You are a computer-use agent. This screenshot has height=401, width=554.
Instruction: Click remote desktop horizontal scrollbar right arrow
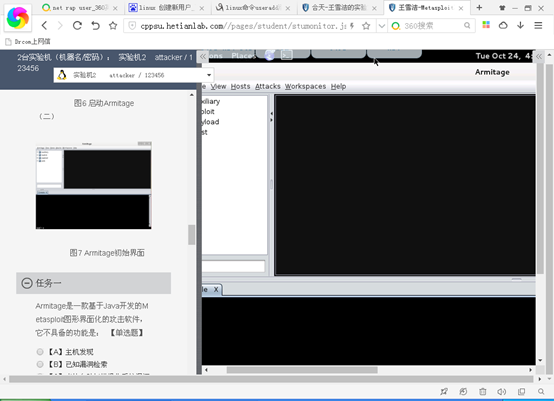(530, 370)
